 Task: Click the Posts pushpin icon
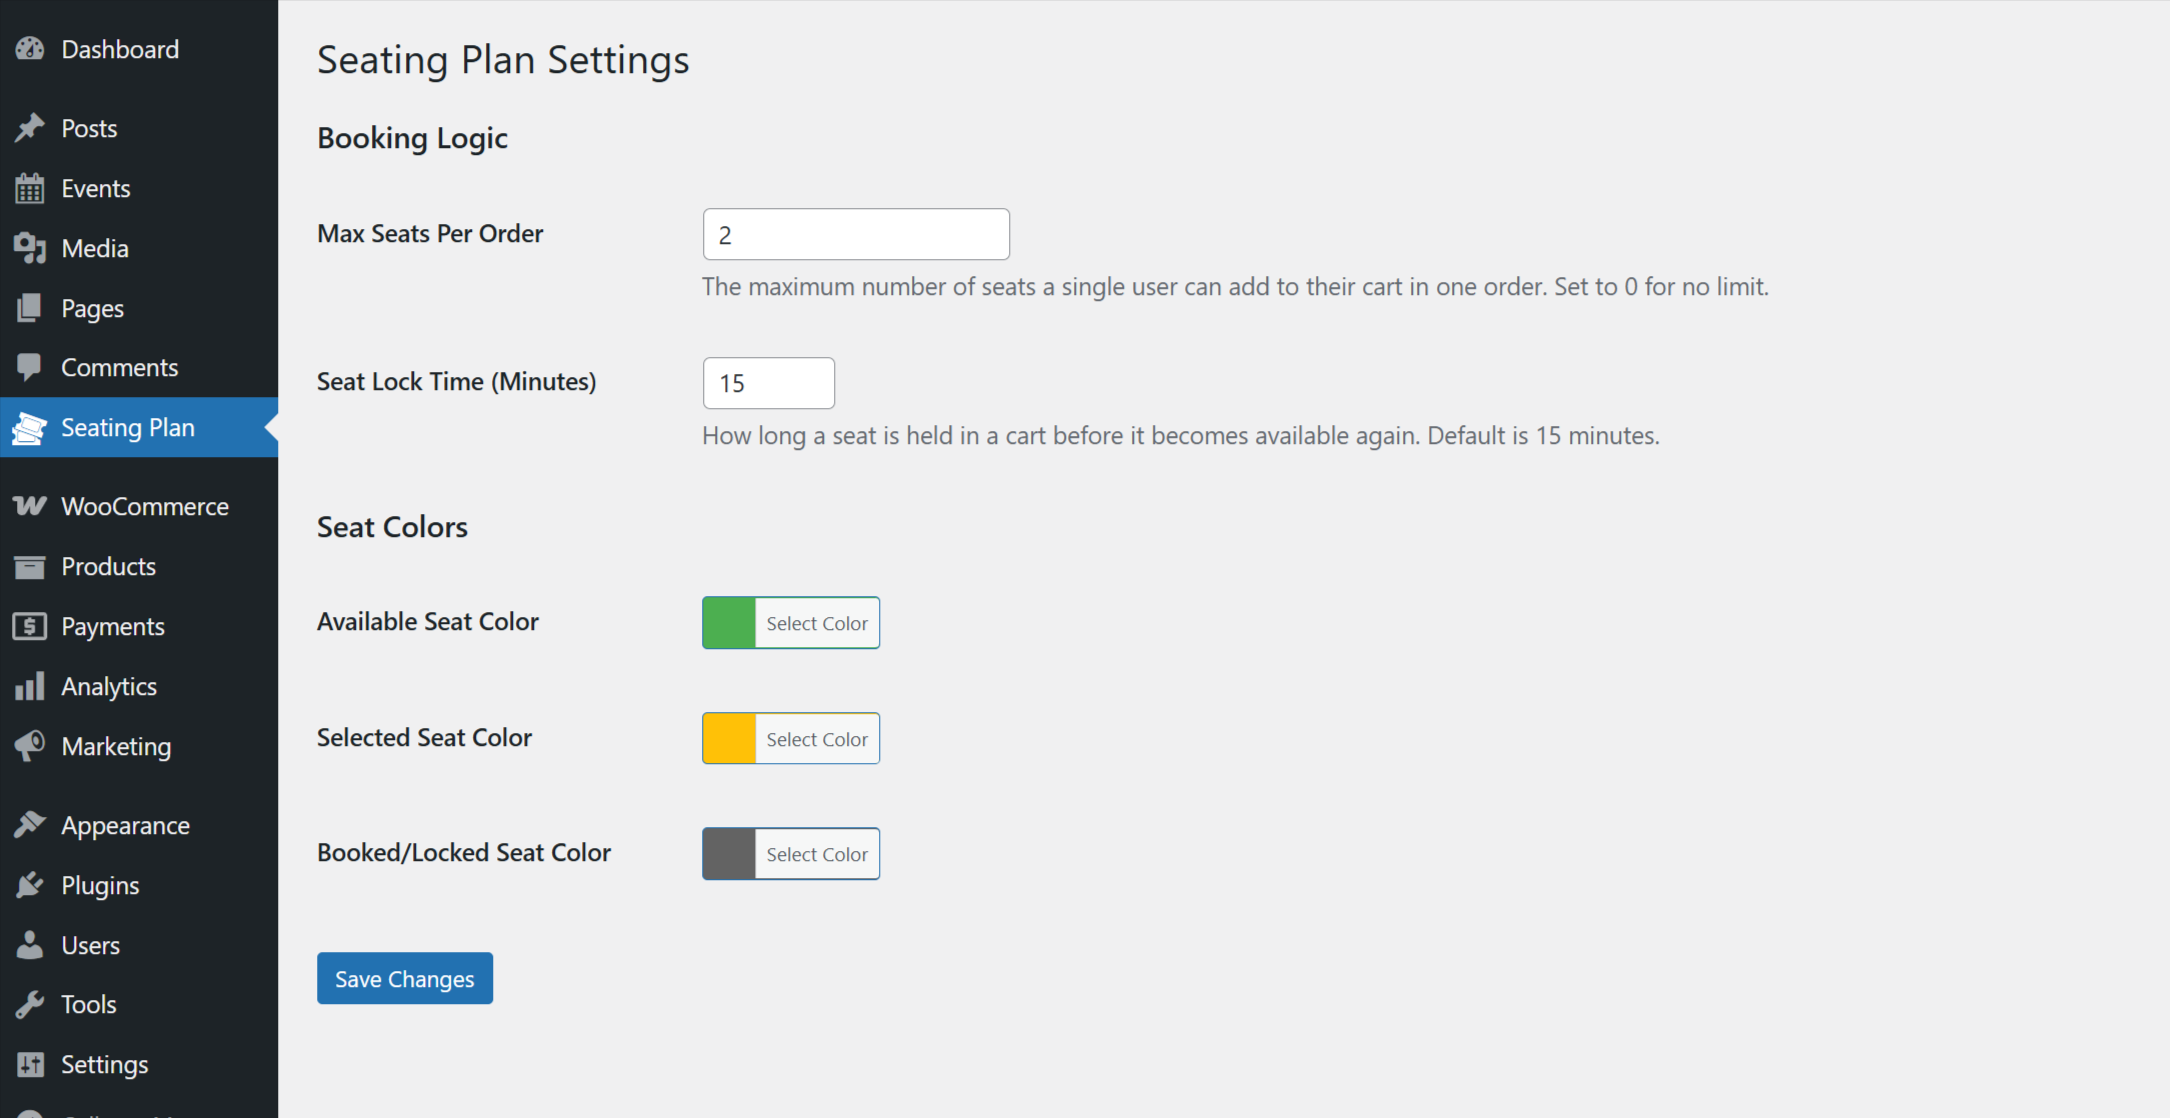30,128
